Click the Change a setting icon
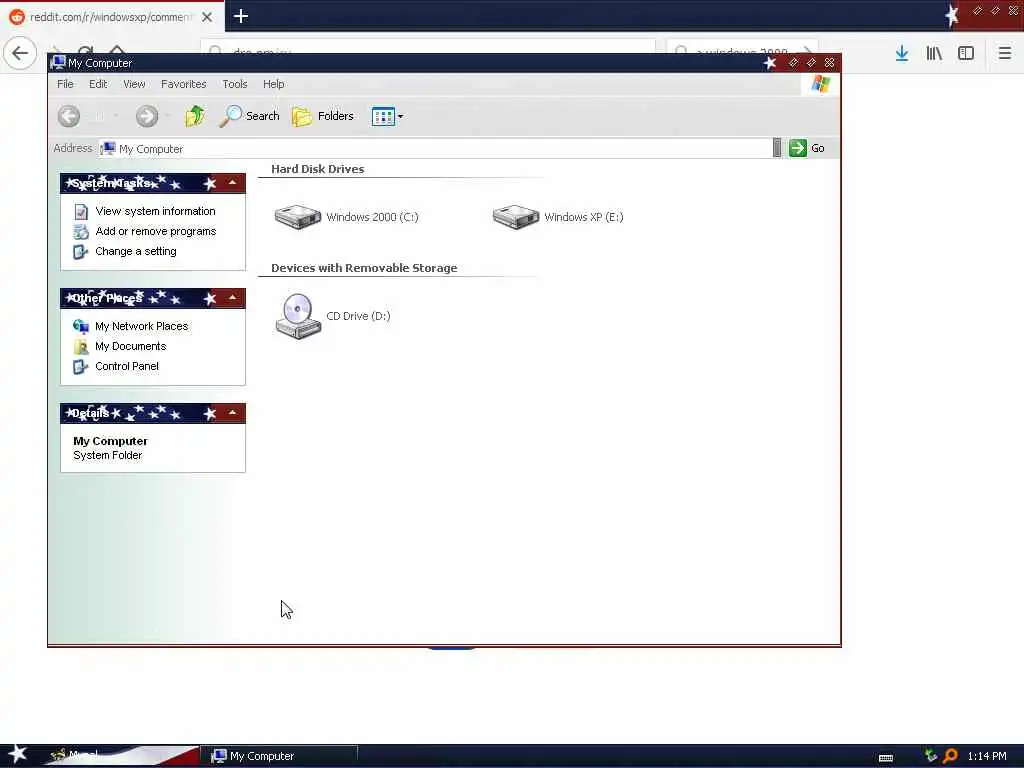Screen dimensions: 1024x768 (81, 252)
